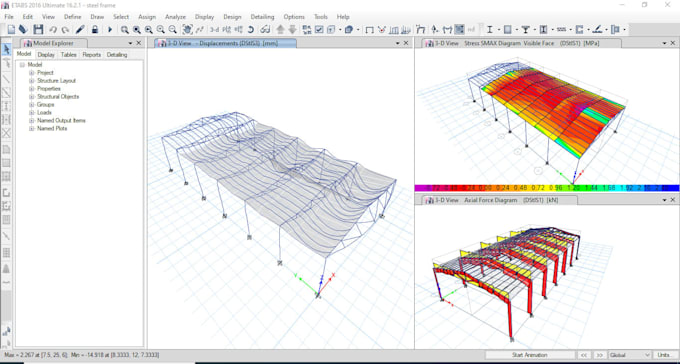Expand the Named Plots tree node

(x=32, y=128)
